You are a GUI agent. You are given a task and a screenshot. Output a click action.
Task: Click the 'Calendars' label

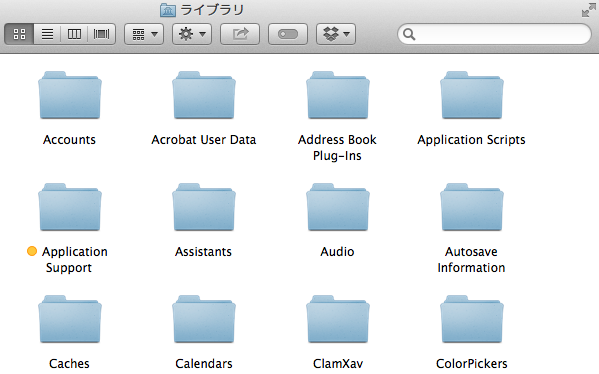pos(204,364)
